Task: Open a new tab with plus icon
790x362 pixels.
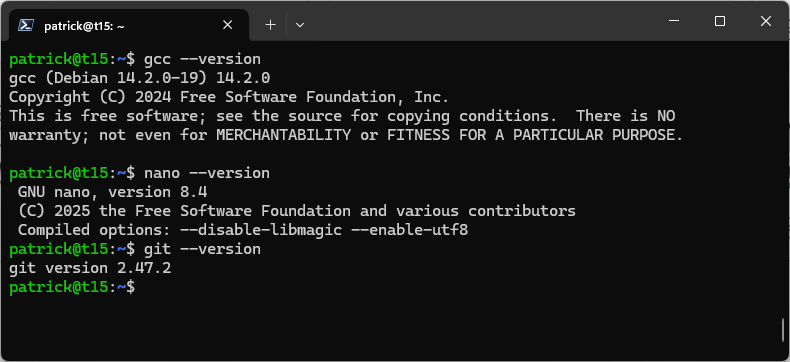Action: (271, 25)
